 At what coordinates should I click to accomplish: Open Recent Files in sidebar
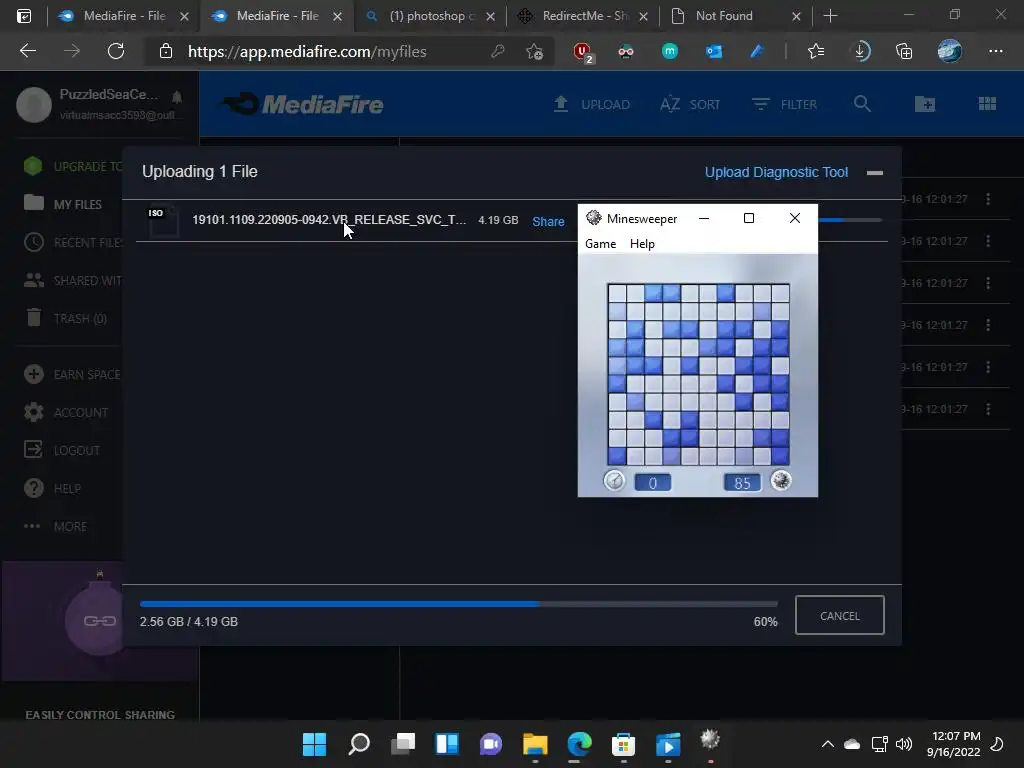click(x=72, y=242)
